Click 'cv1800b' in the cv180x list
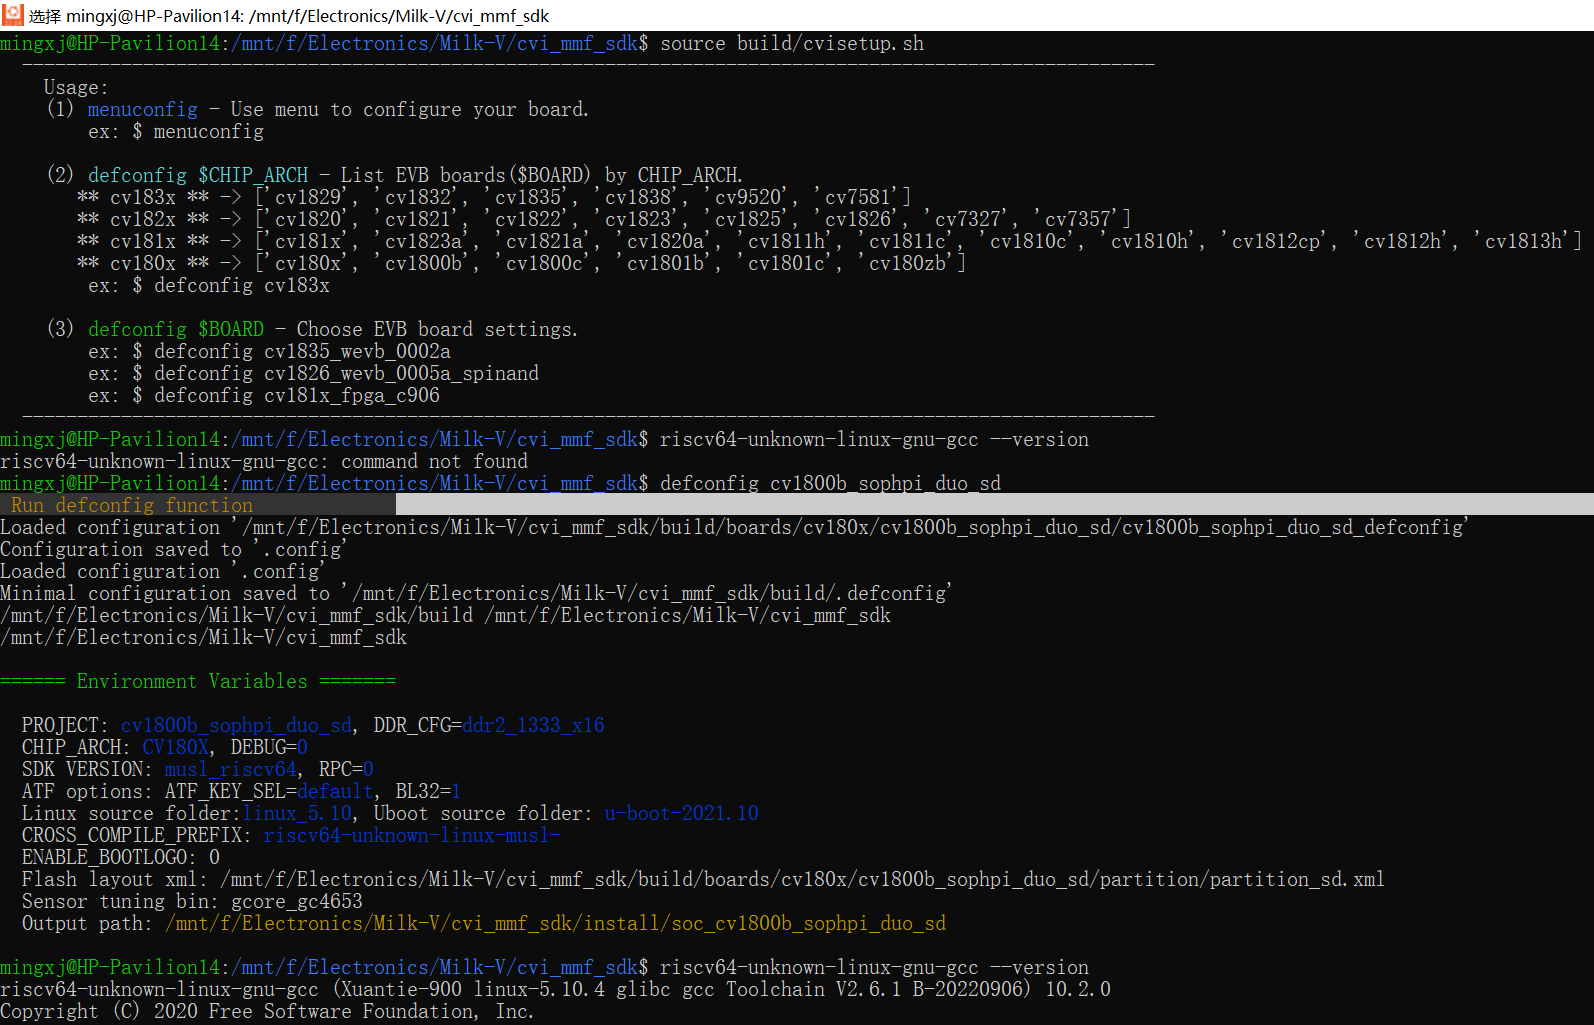The image size is (1594, 1025). (x=424, y=264)
